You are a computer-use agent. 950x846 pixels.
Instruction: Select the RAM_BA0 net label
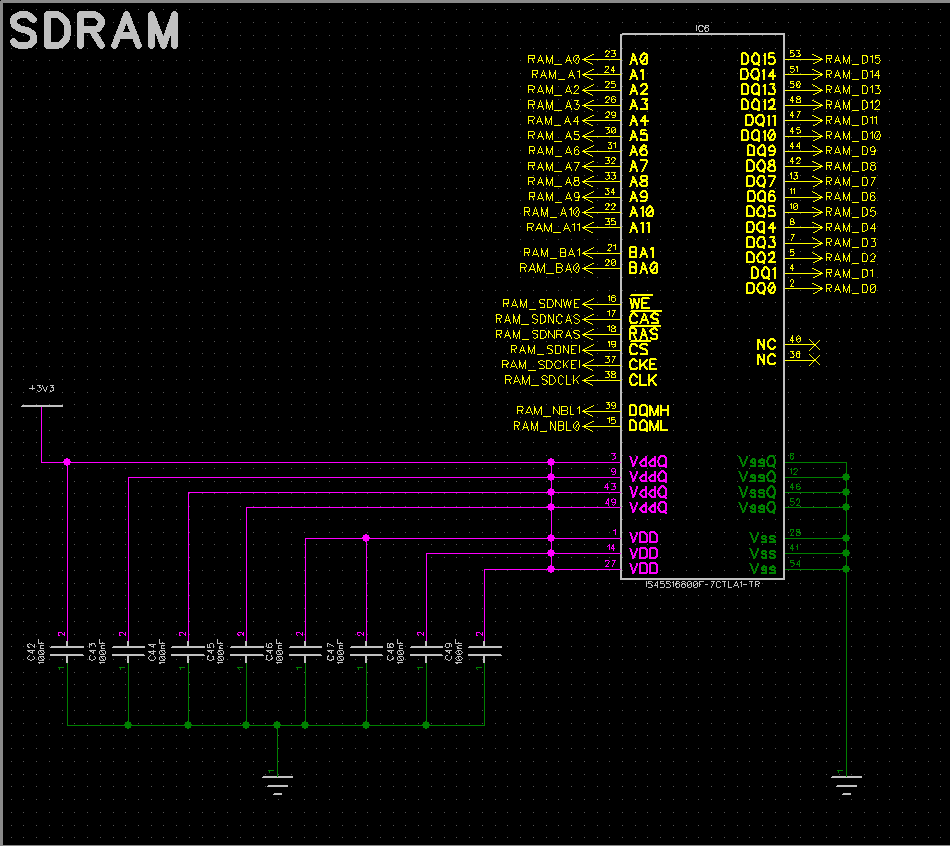pyautogui.click(x=550, y=268)
